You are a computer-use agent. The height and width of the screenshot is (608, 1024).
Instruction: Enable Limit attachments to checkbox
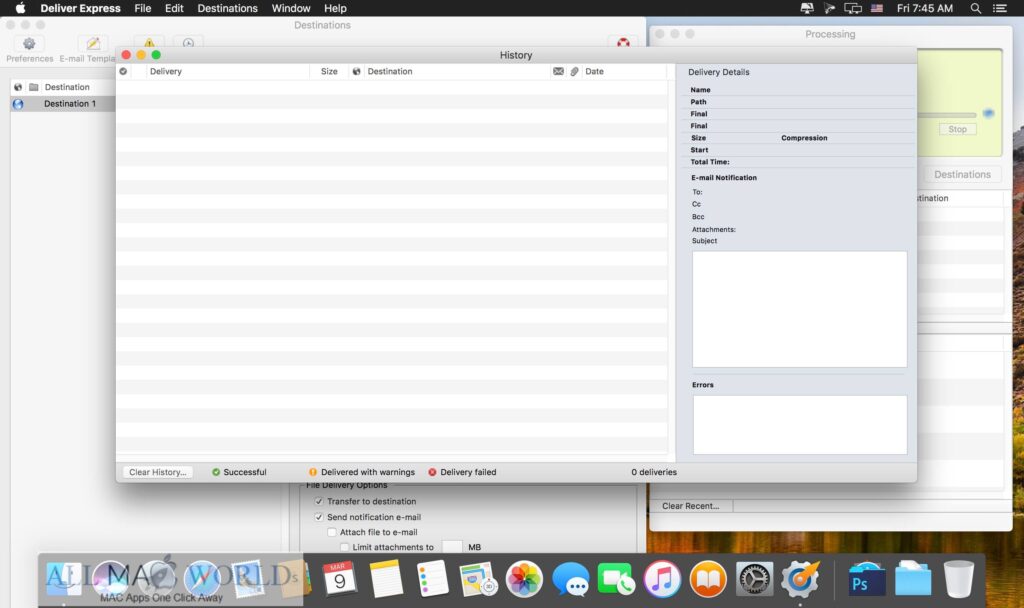tap(344, 547)
